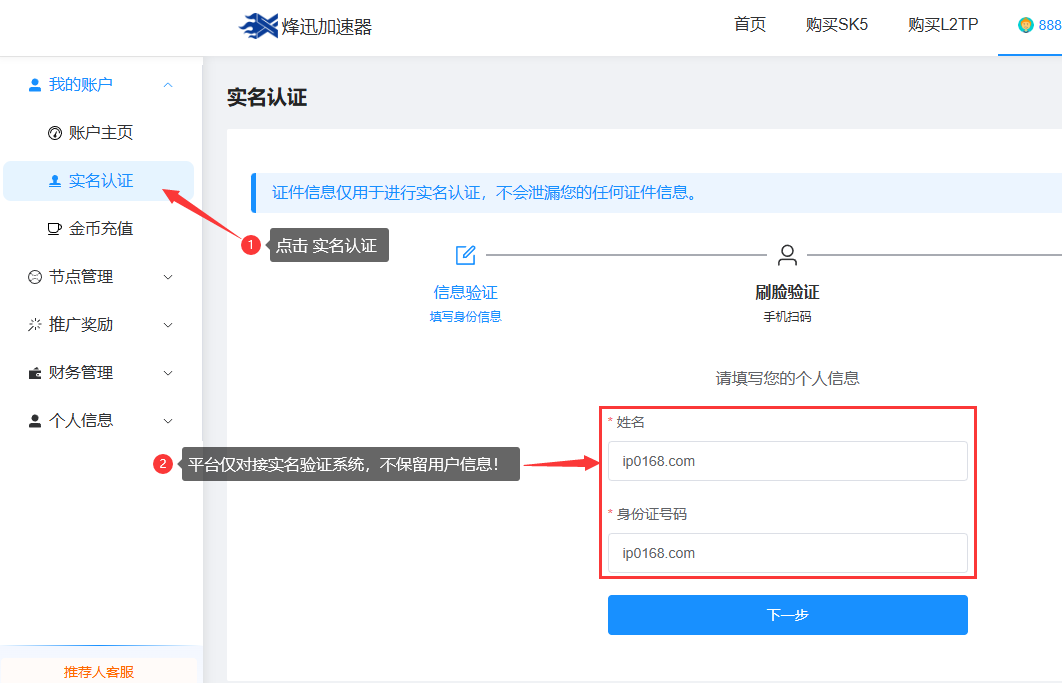Select the 账户主页 sidebar icon
The image size is (1062, 683).
[x=56, y=132]
